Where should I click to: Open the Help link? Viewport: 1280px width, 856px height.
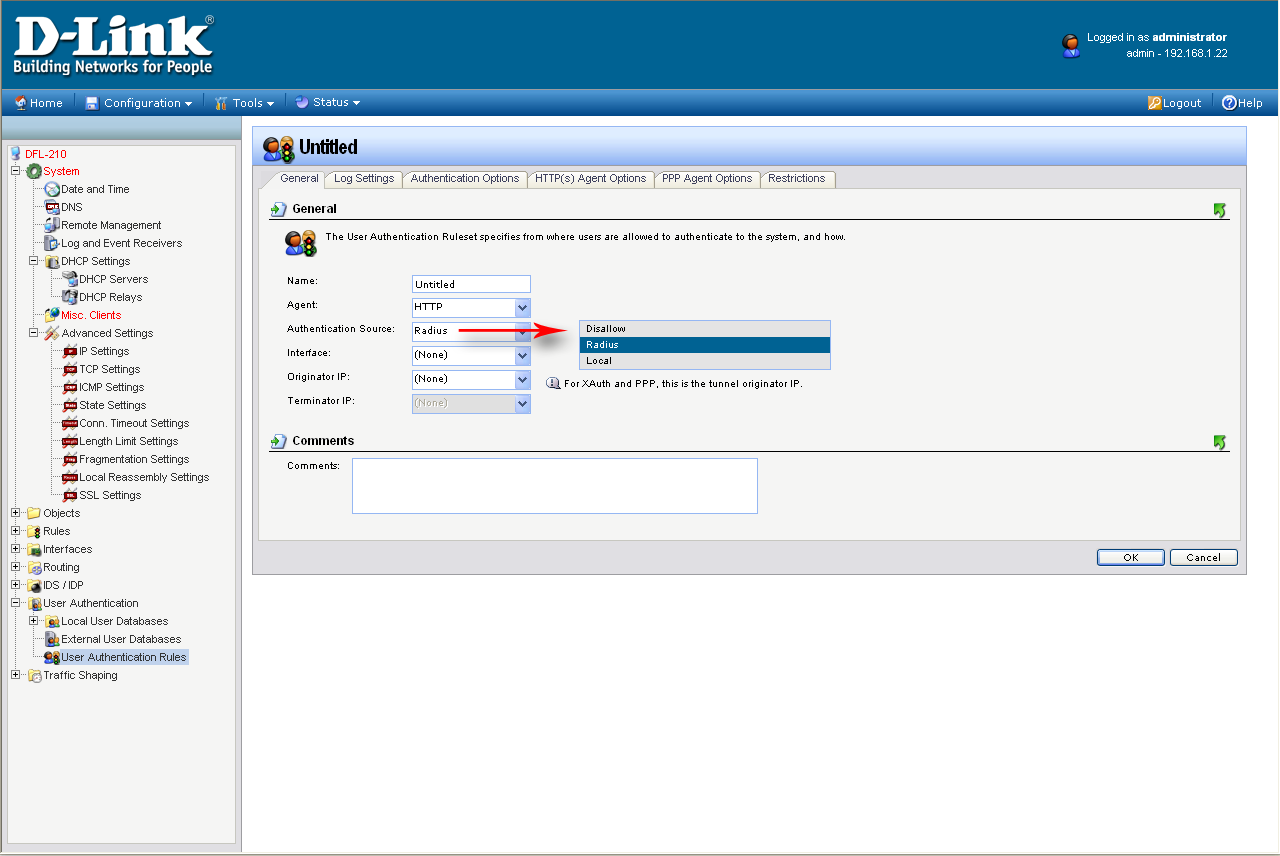[x=1242, y=103]
